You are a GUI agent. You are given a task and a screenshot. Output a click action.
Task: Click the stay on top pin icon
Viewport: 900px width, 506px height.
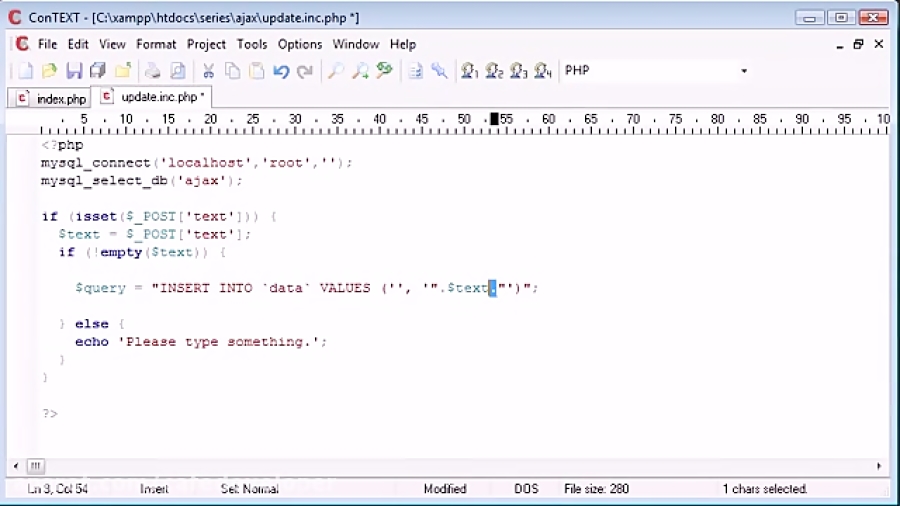pyautogui.click(x=439, y=71)
